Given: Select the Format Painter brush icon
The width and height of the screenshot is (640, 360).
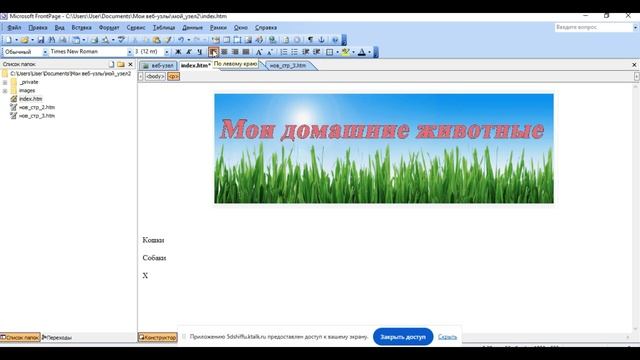Looking at the screenshot, I should pos(167,40).
